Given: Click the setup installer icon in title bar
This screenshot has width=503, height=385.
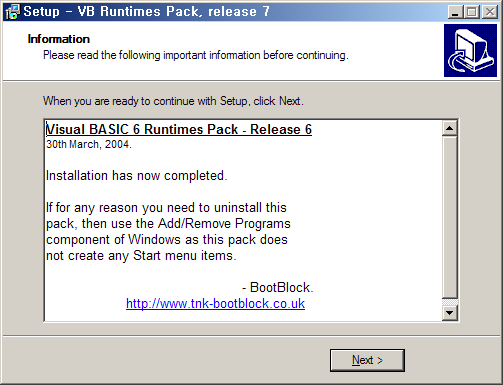Looking at the screenshot, I should tap(13, 12).
